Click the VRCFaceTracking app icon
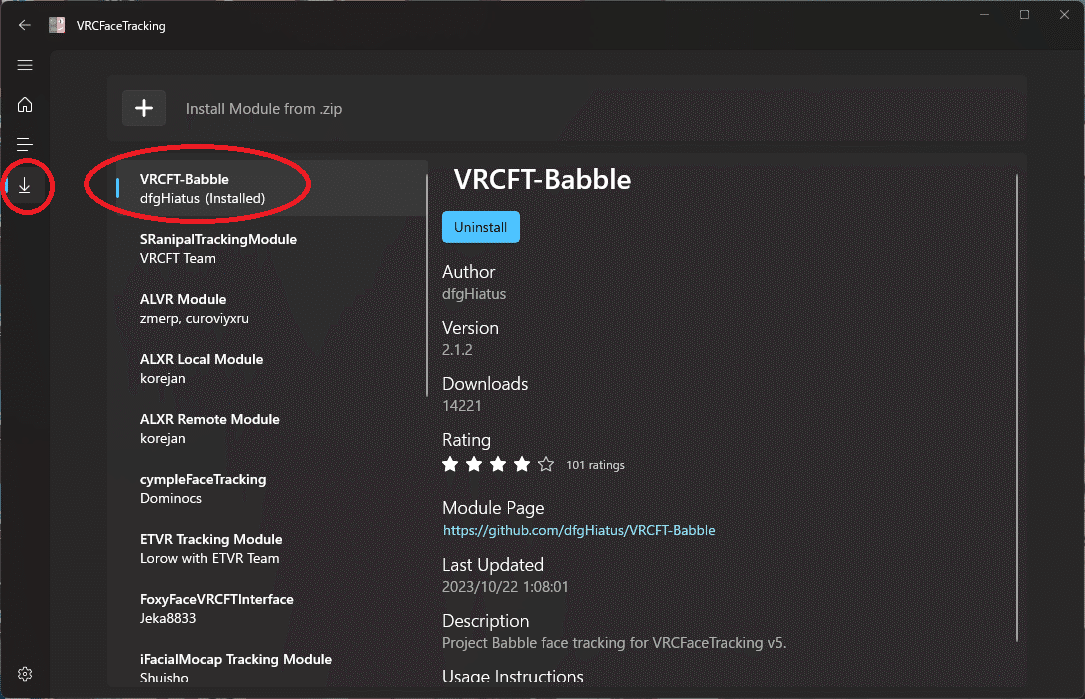 (x=58, y=26)
